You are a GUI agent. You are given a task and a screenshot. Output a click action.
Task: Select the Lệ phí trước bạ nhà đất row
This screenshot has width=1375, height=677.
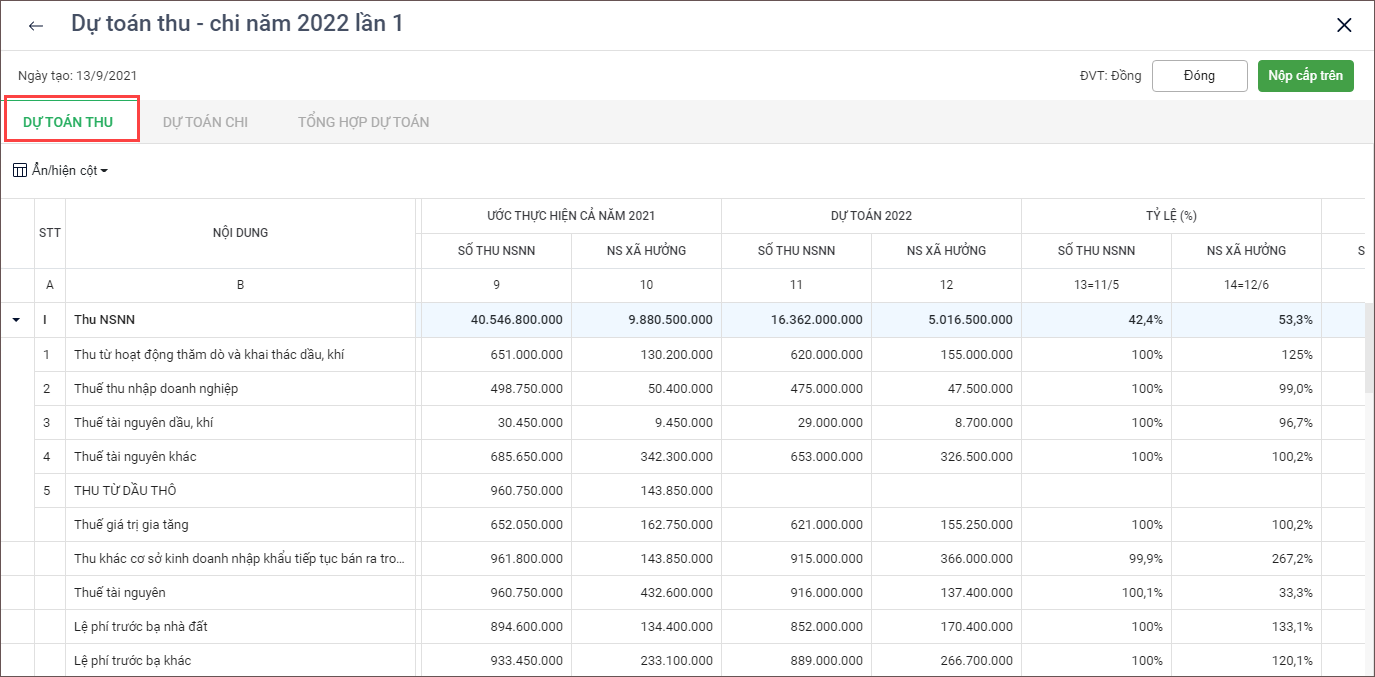tap(141, 627)
